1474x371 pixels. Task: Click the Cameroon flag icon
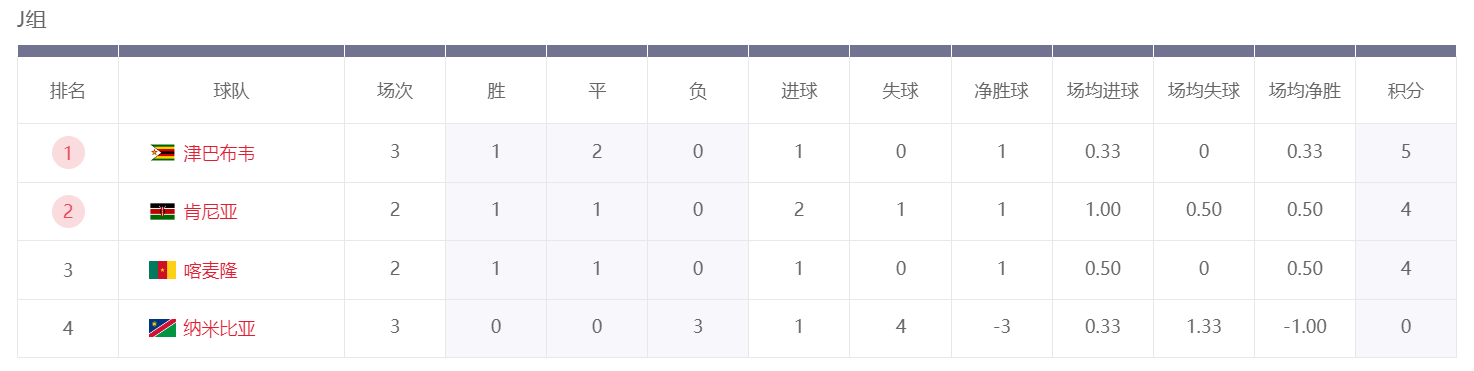162,270
